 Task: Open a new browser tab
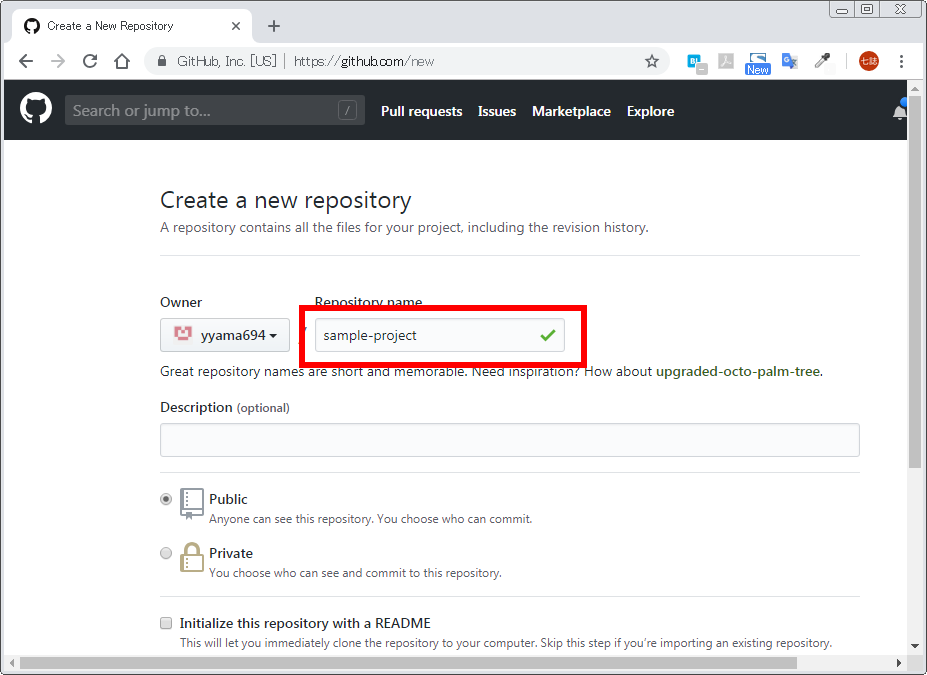pyautogui.click(x=274, y=26)
